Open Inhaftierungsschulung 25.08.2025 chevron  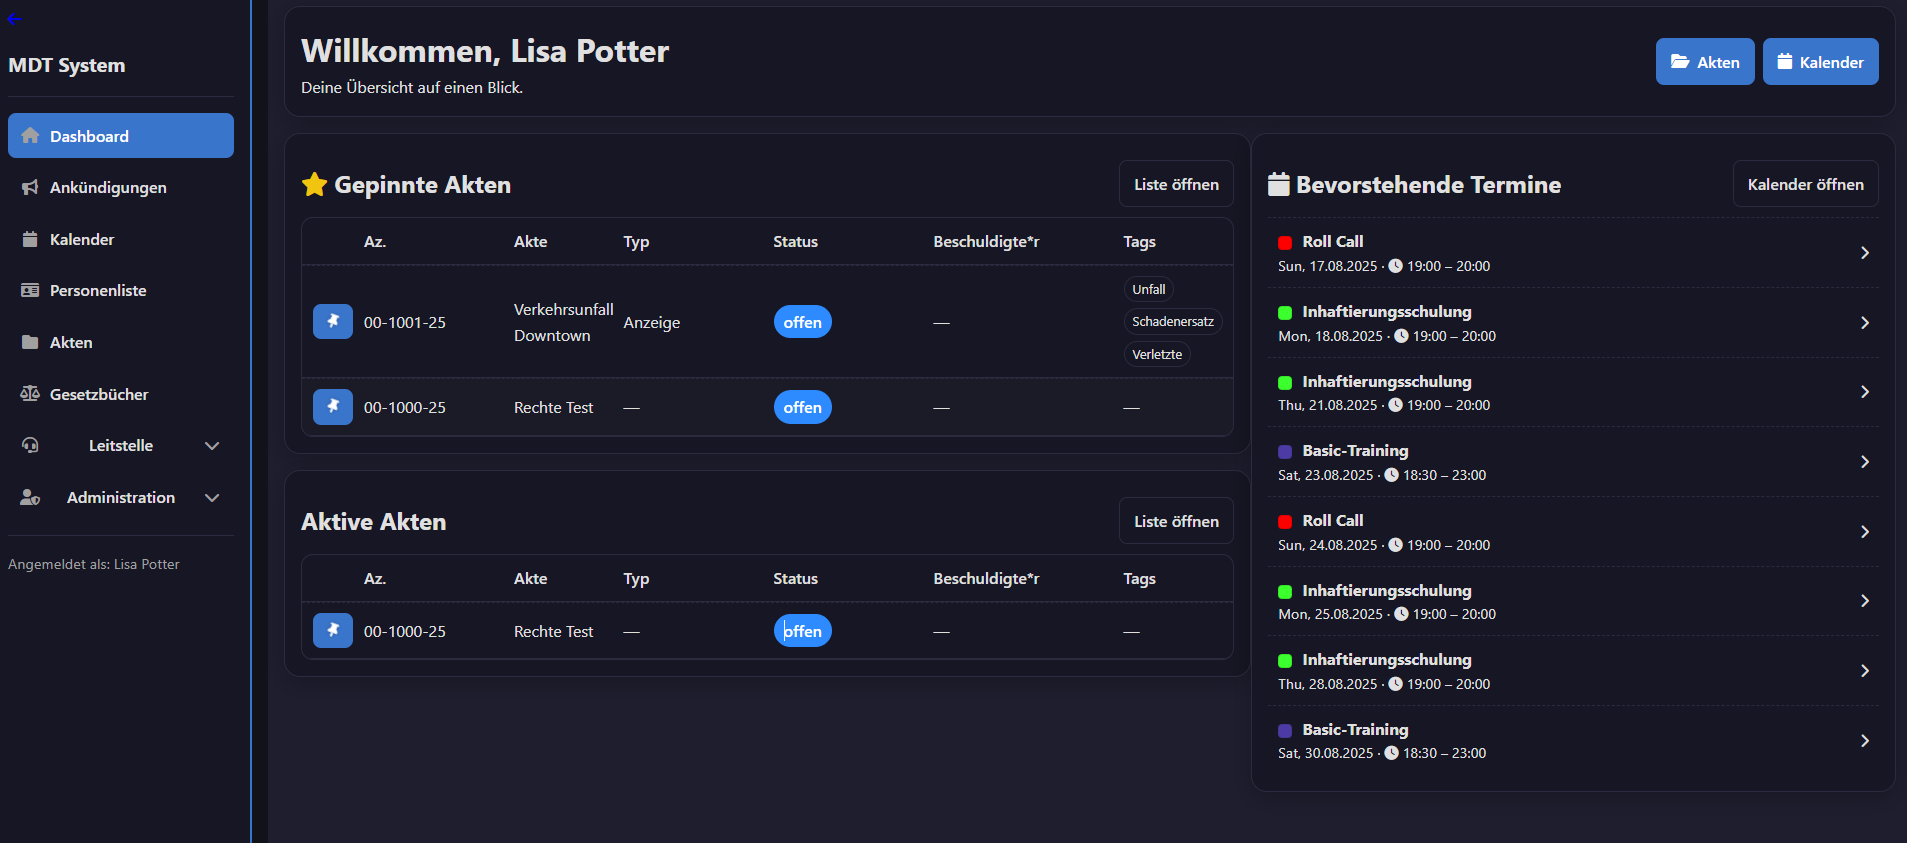pyautogui.click(x=1865, y=601)
